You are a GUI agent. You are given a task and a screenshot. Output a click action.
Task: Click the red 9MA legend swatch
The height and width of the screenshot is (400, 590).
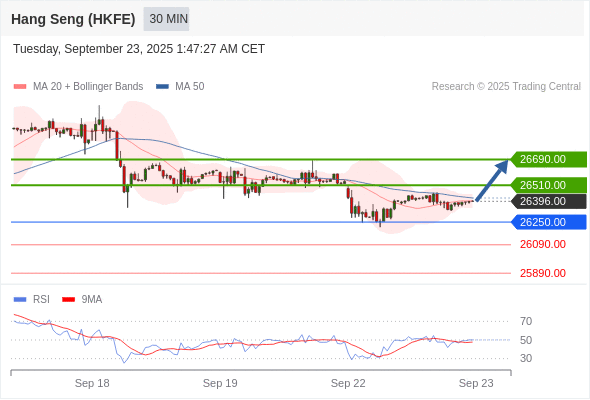coord(68,300)
